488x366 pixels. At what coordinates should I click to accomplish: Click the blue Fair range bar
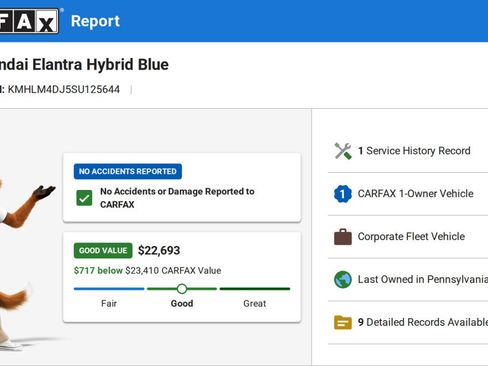click(109, 289)
